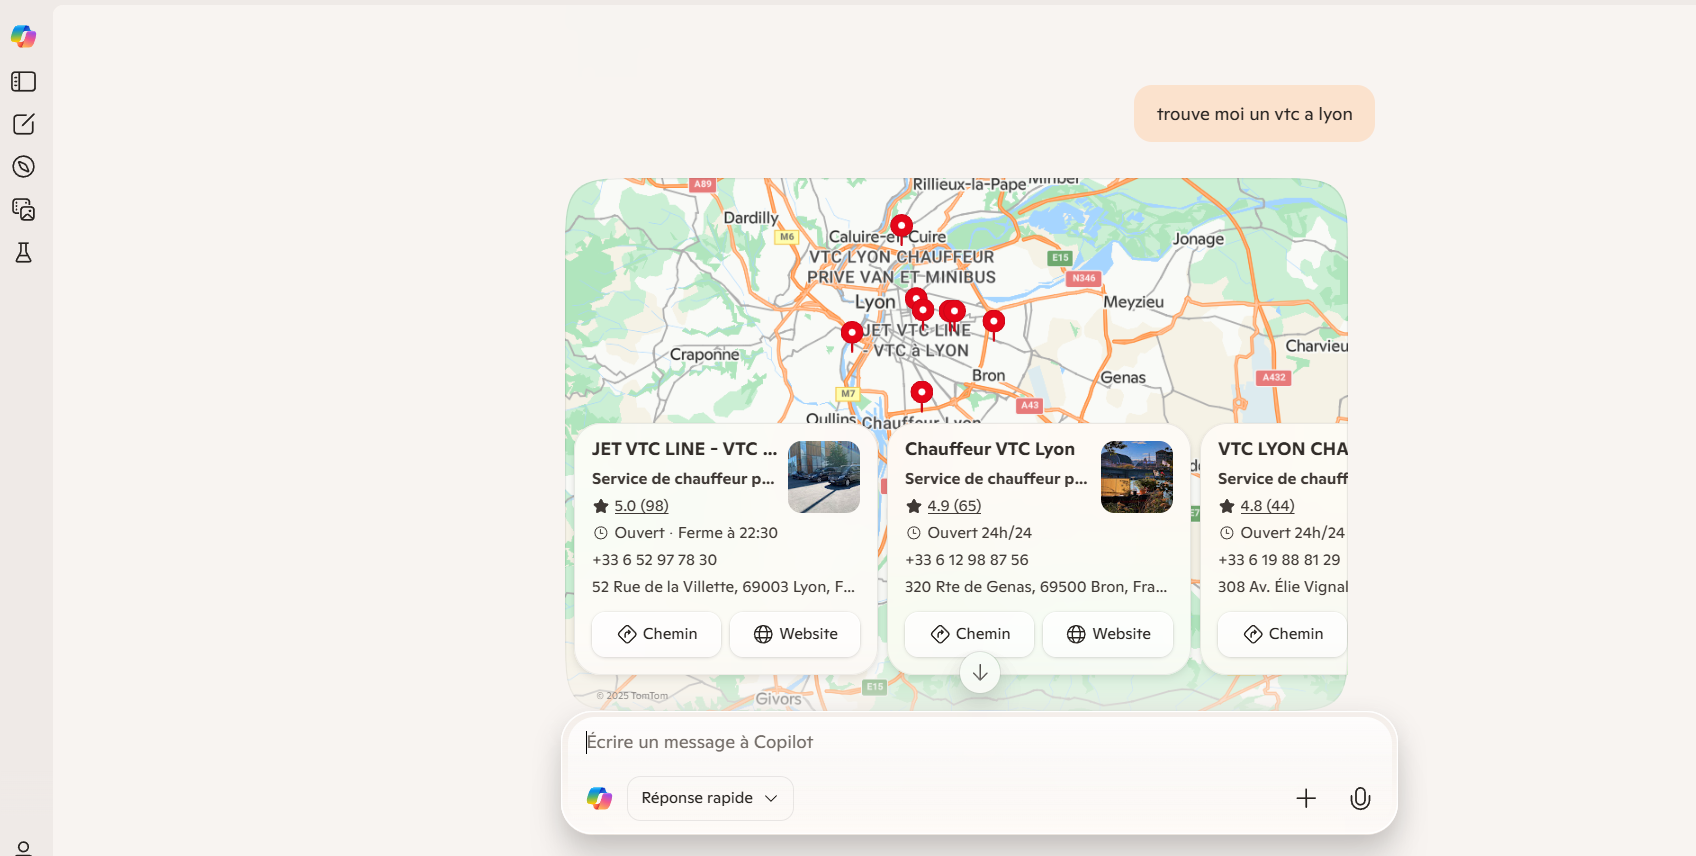Open the Discover compass icon

24,167
